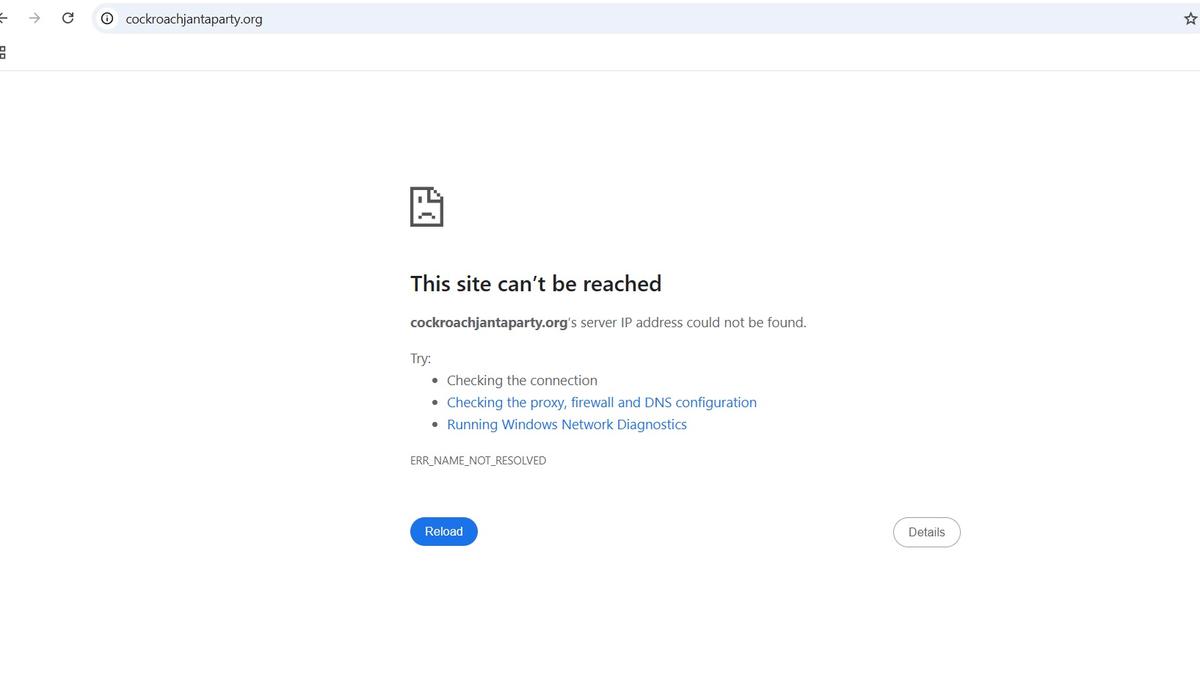
Task: Click the circular reload icon in toolbar
Action: [x=68, y=18]
